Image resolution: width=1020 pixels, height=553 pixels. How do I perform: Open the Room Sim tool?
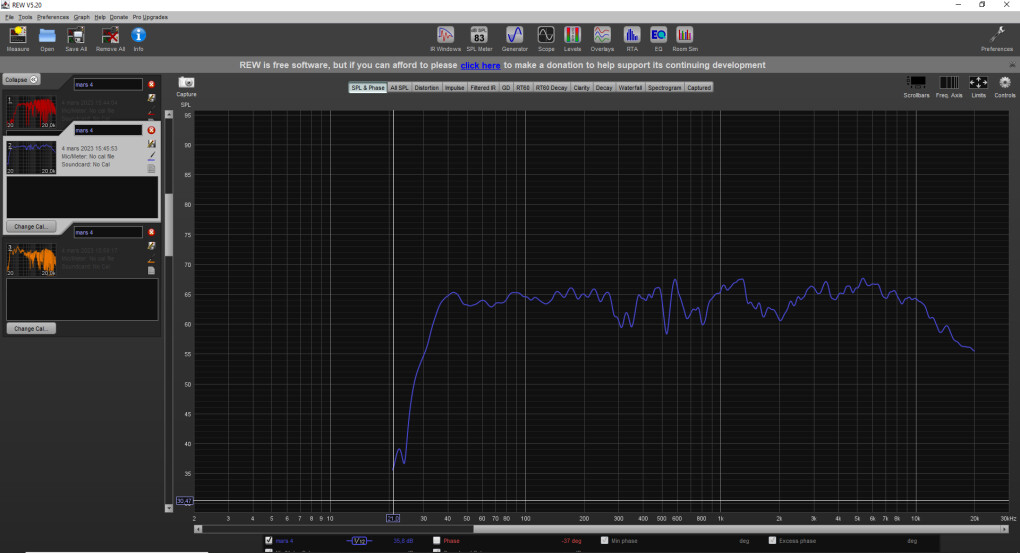pos(684,39)
